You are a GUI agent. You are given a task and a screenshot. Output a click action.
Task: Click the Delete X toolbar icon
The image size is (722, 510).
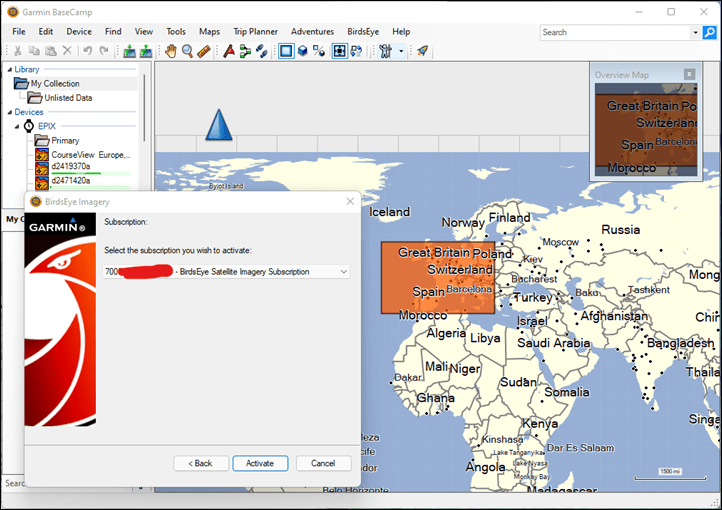tap(67, 51)
